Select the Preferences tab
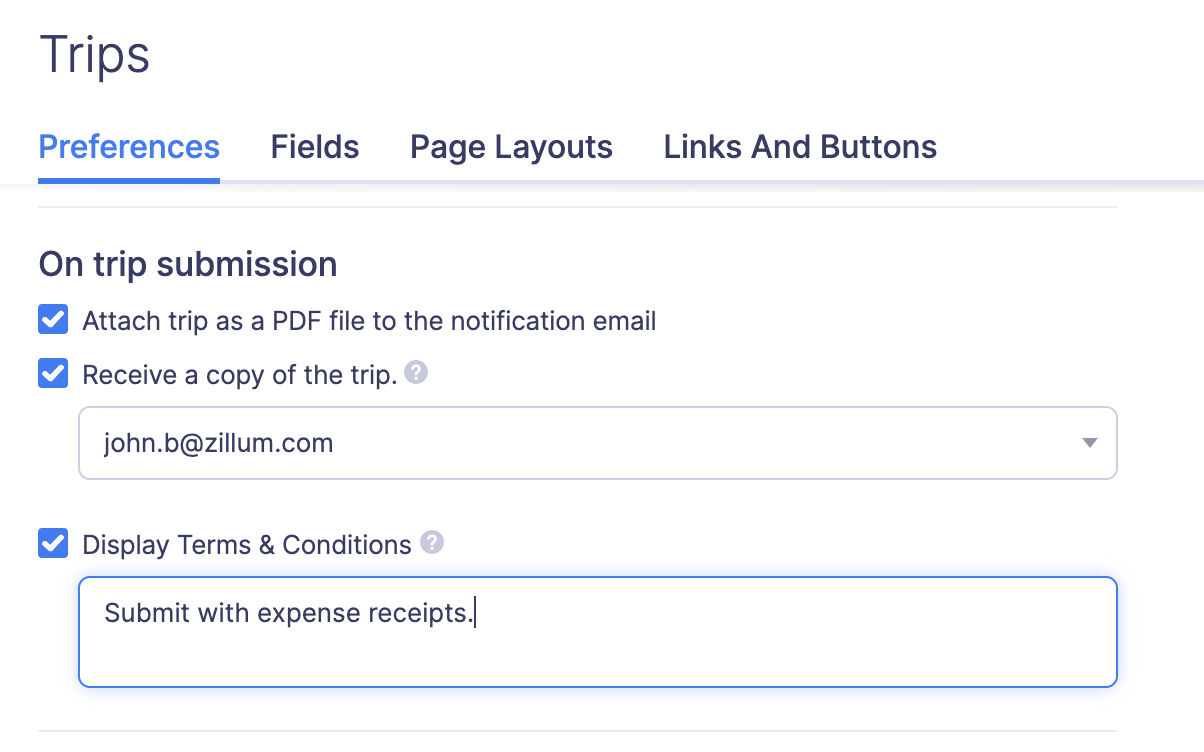This screenshot has width=1204, height=752. (x=129, y=147)
